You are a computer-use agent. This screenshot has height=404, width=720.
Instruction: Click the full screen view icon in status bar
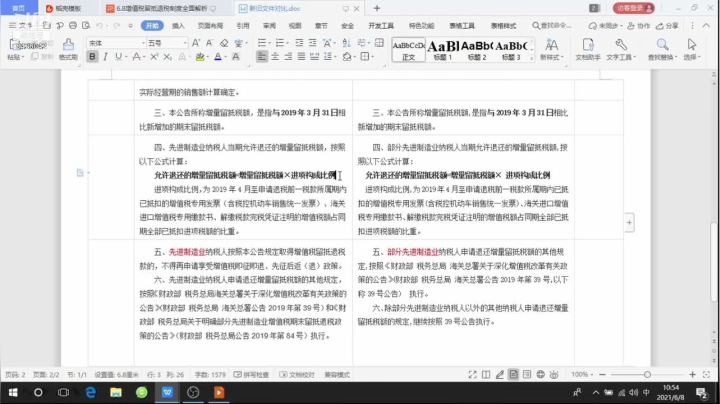[472, 375]
